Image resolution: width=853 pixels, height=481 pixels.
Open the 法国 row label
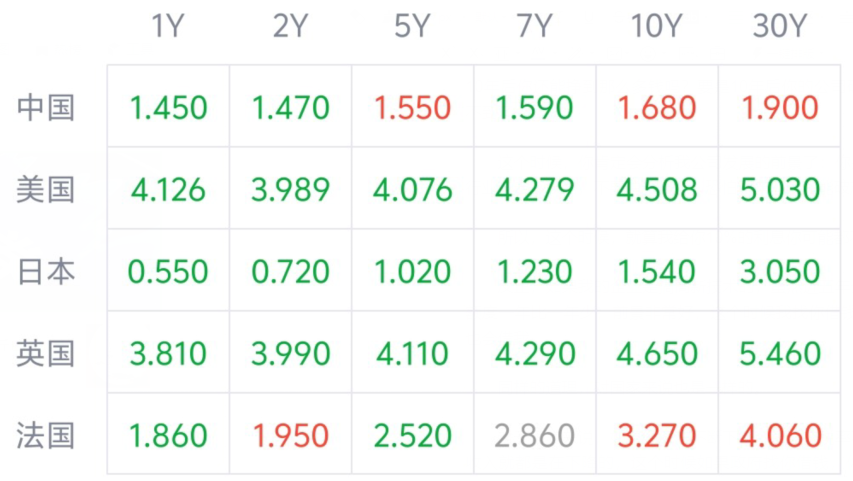pos(46,436)
